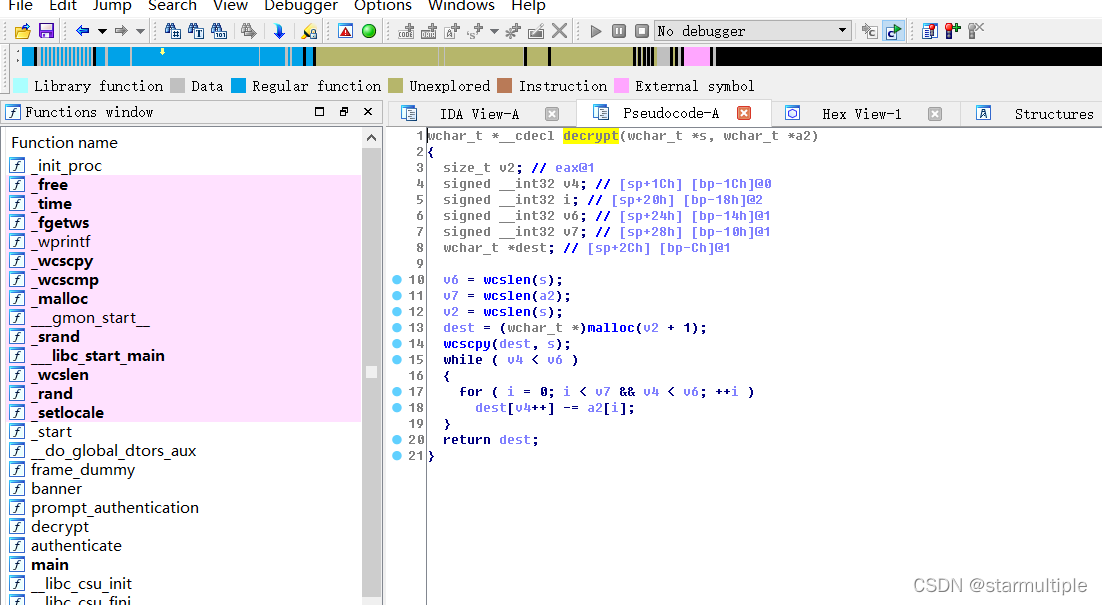
Task: Click the rename pencil icon
Action: (536, 31)
